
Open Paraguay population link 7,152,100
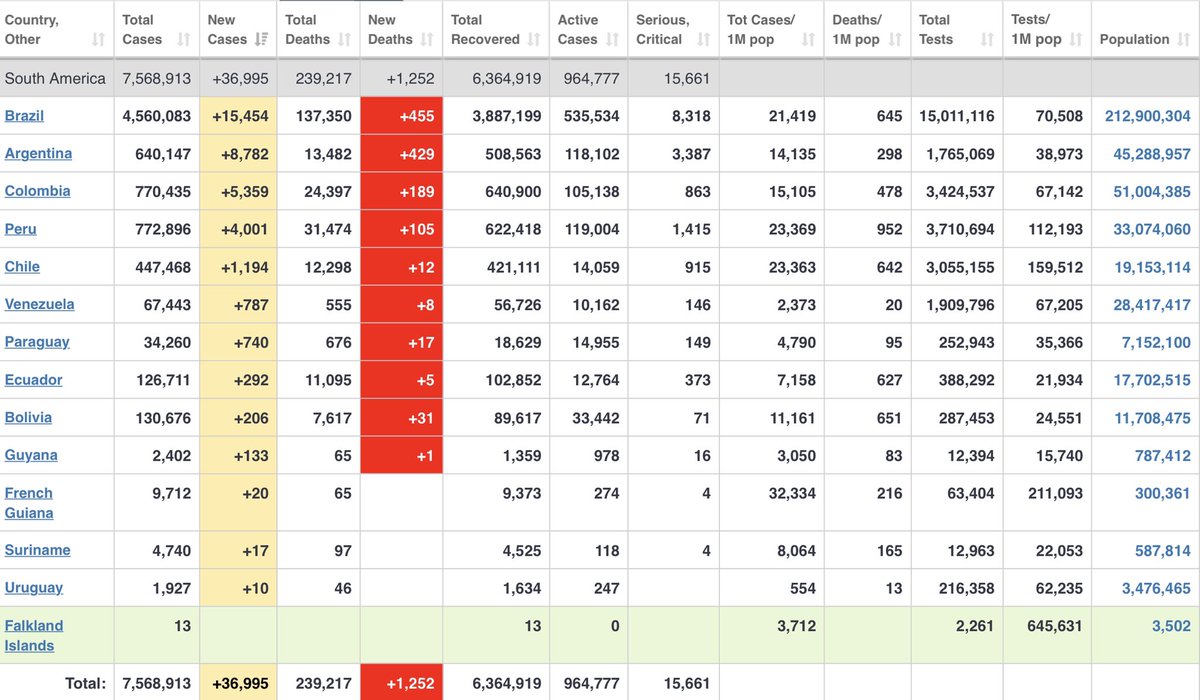(x=1156, y=342)
